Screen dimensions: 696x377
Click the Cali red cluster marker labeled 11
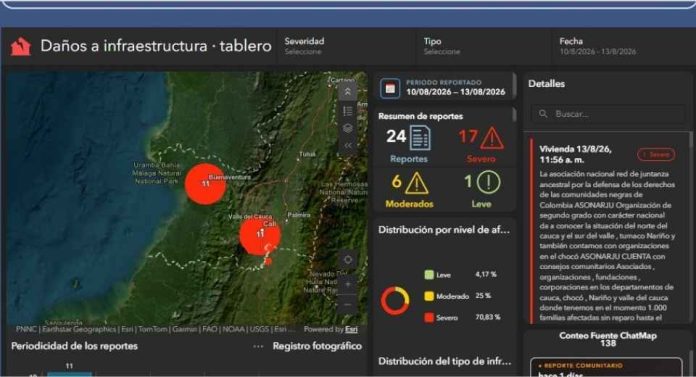click(x=260, y=234)
